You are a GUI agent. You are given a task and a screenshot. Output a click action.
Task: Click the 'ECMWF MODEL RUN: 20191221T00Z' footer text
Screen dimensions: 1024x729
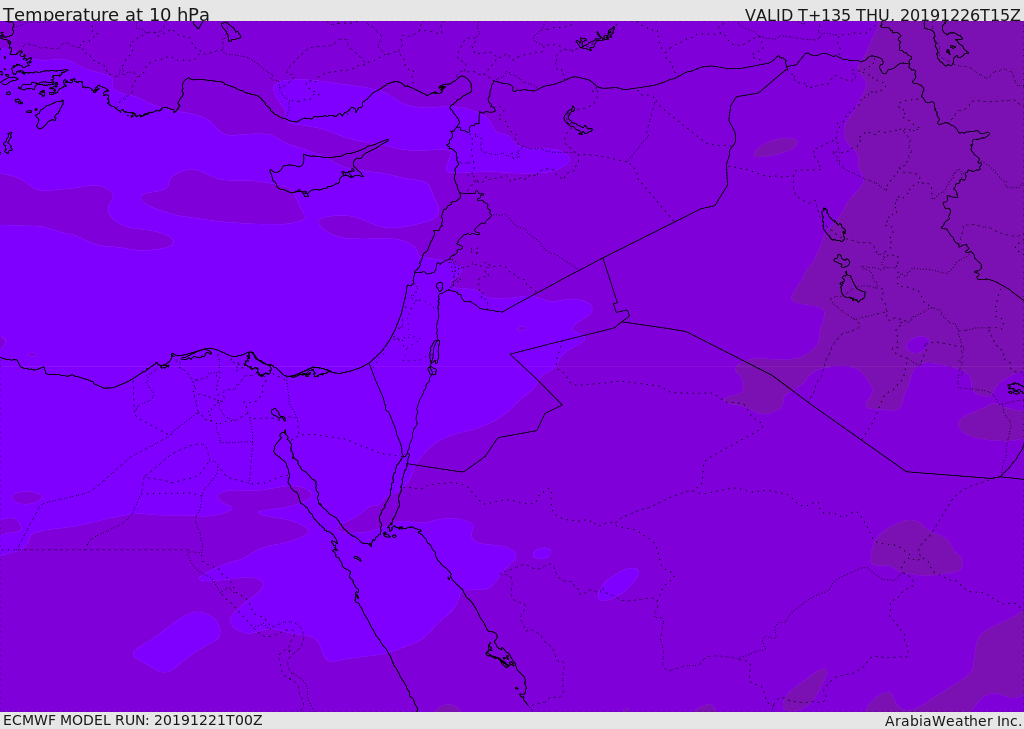point(133,721)
